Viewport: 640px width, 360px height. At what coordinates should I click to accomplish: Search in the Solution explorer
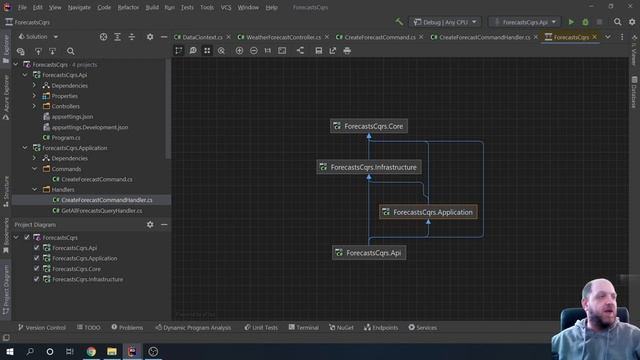[71, 51]
